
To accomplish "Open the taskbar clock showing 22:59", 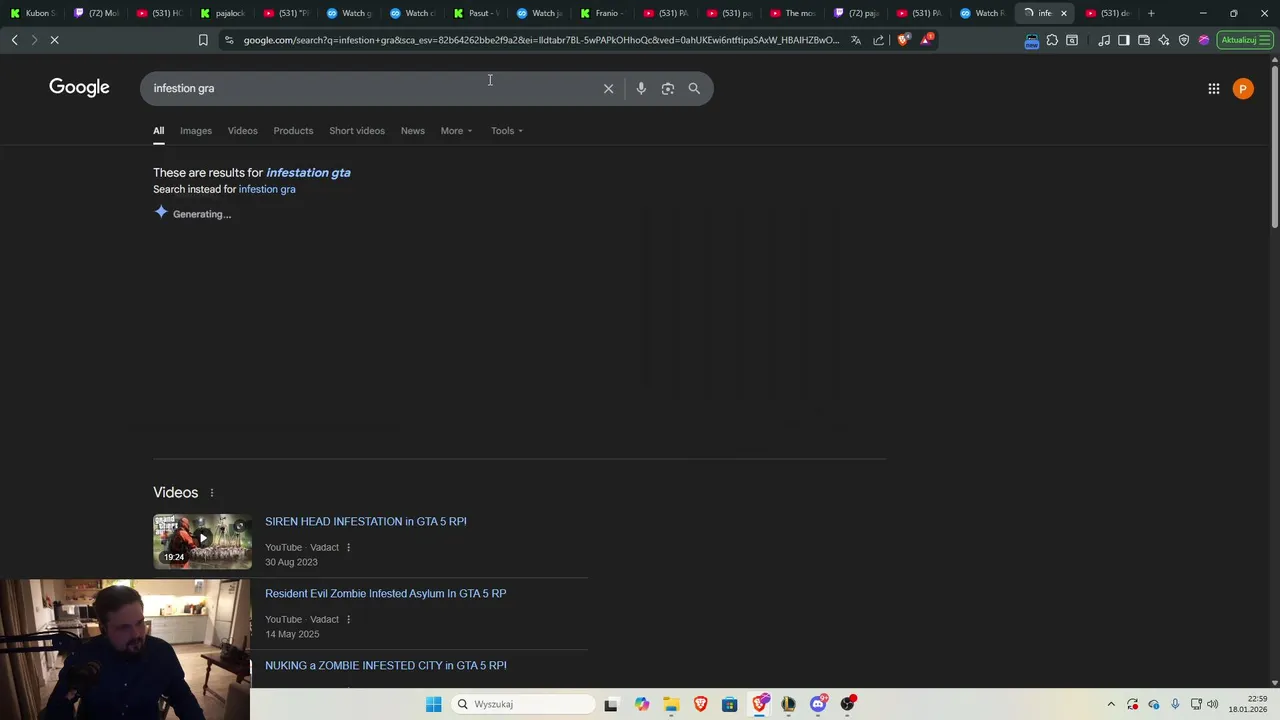I will [1248, 704].
